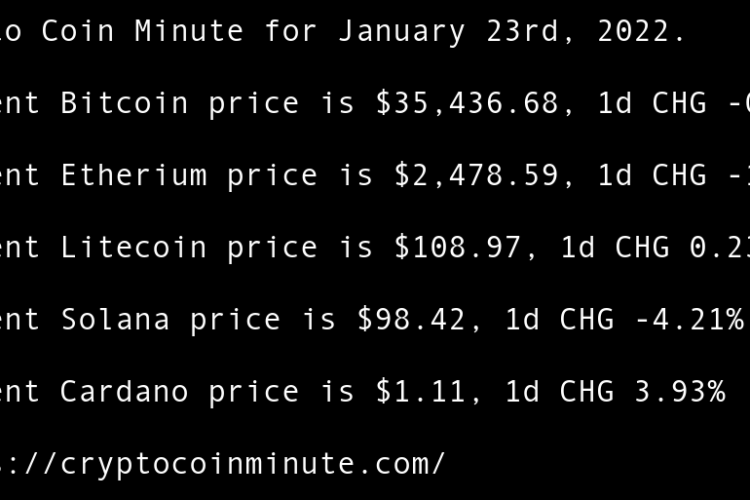Click the word Etherium
Screen dimensions: 750x500
(133, 175)
